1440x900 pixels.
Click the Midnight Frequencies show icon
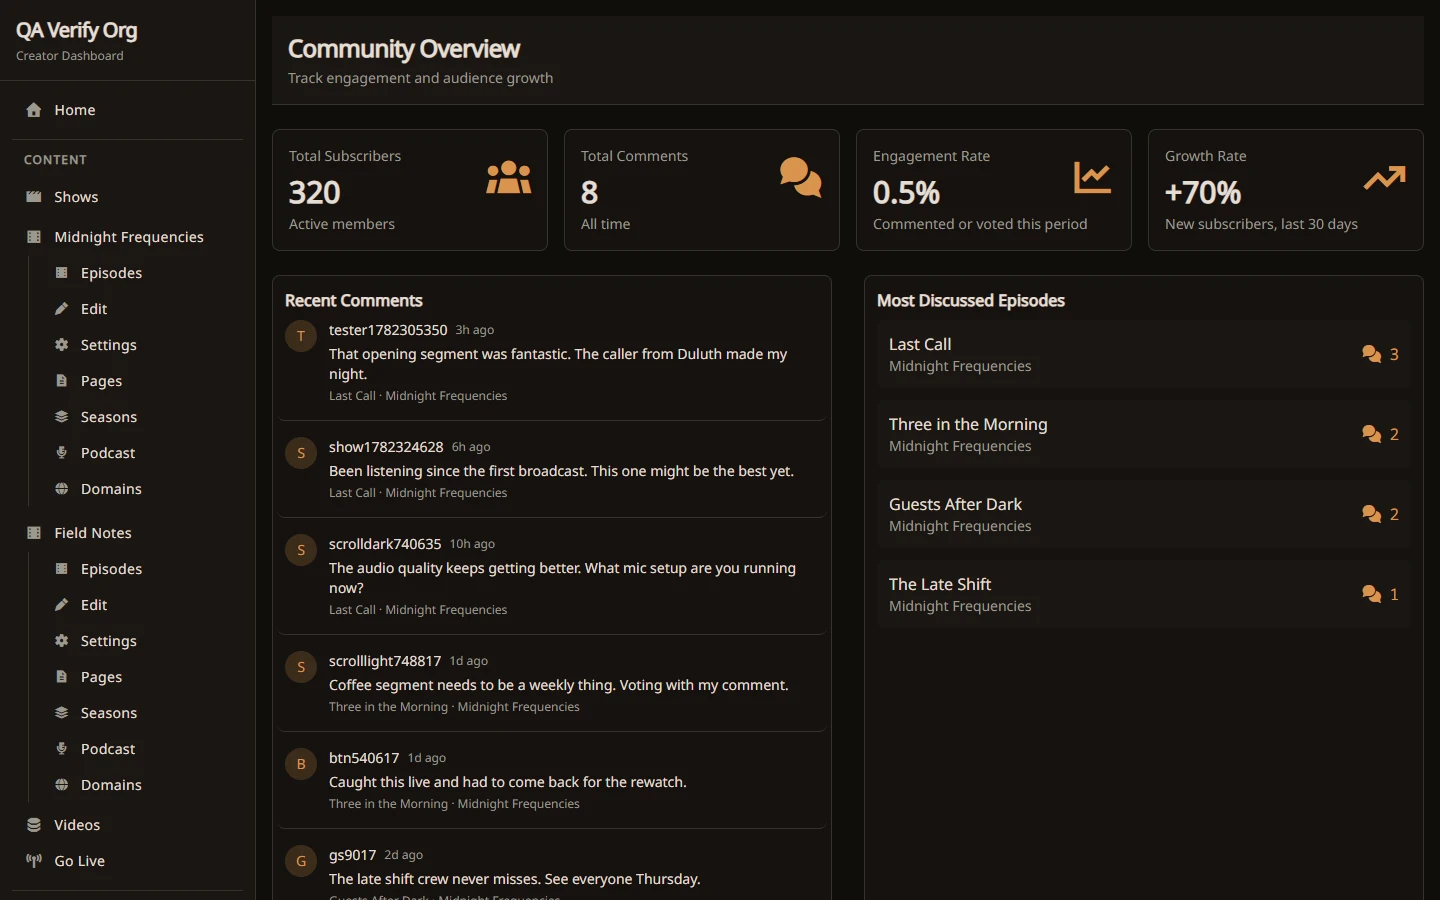[34, 237]
